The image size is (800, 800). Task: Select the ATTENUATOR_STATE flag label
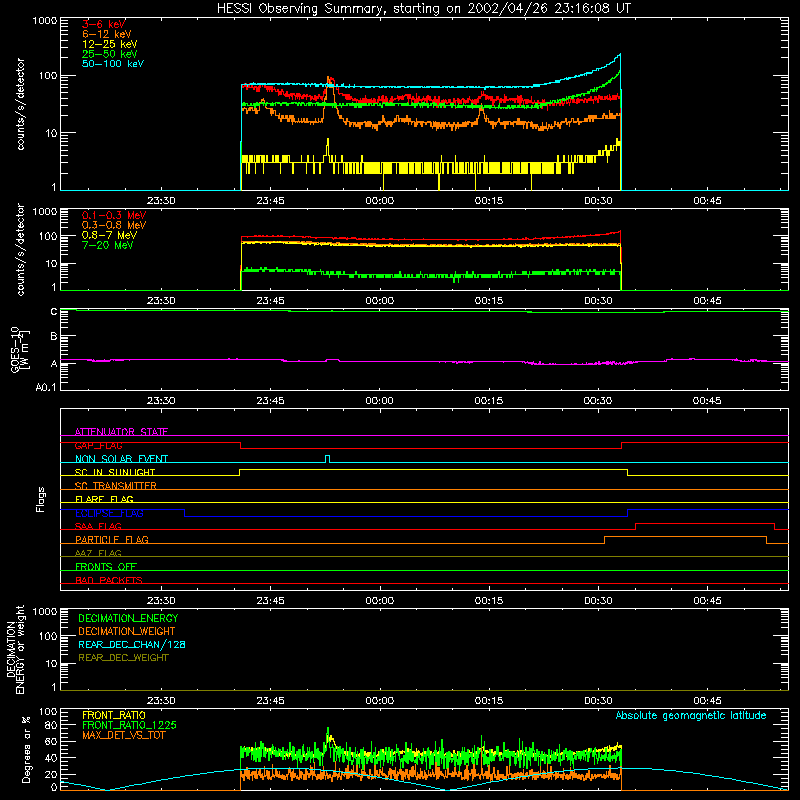point(121,432)
